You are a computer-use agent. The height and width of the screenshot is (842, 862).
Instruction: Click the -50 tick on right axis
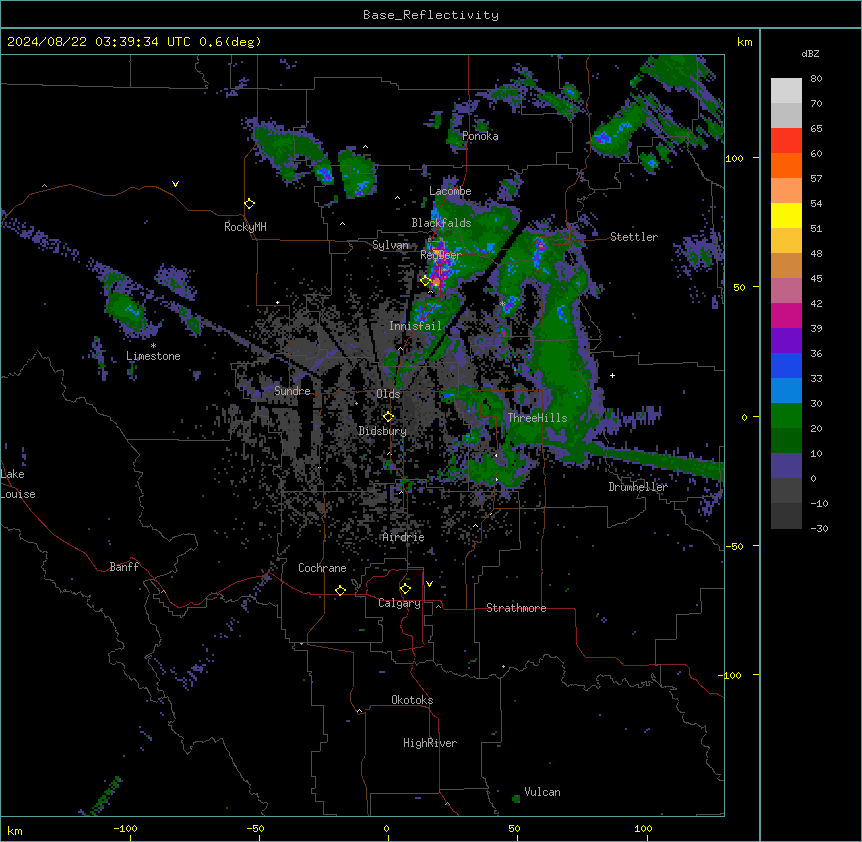coord(734,546)
